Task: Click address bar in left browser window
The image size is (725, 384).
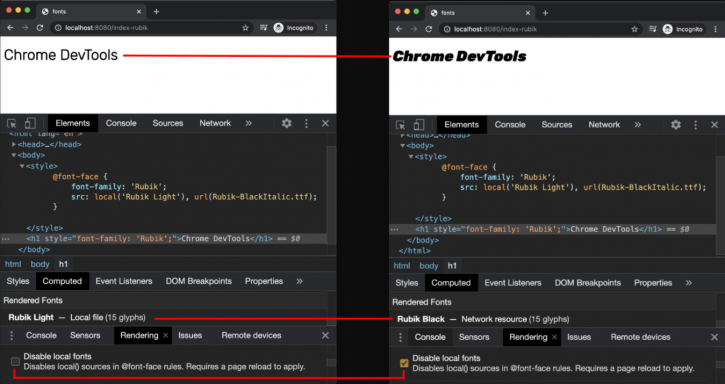Action: (x=152, y=28)
